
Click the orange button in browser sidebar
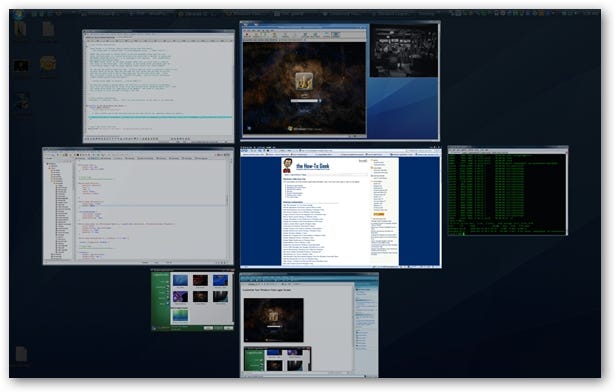(378, 214)
